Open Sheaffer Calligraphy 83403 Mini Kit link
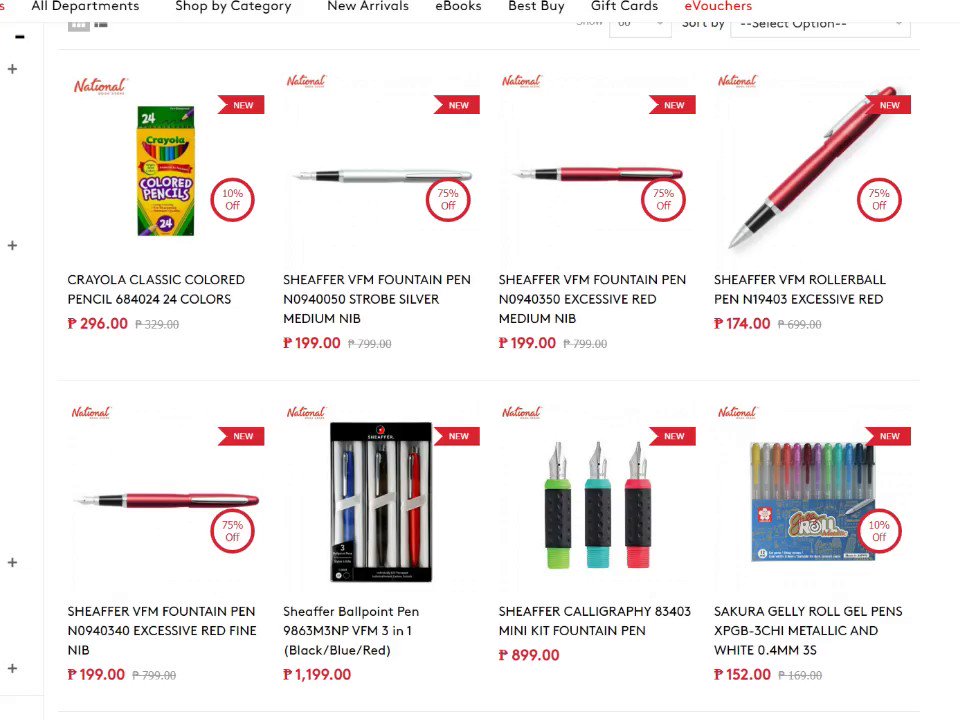Viewport: 960px width, 720px height. 594,621
